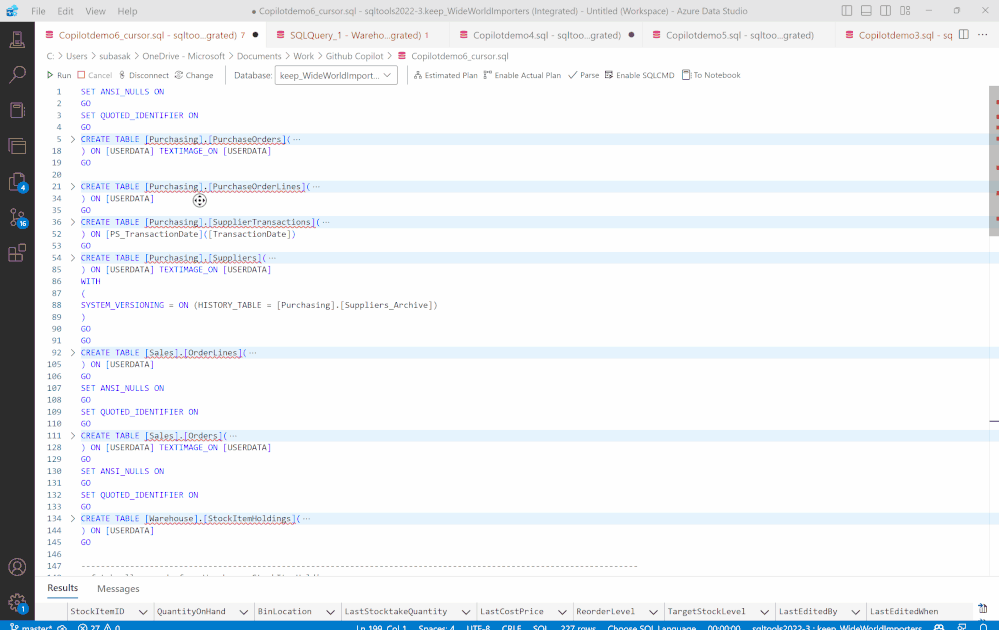Click the Azure Data Studio app icon

pos(12,11)
